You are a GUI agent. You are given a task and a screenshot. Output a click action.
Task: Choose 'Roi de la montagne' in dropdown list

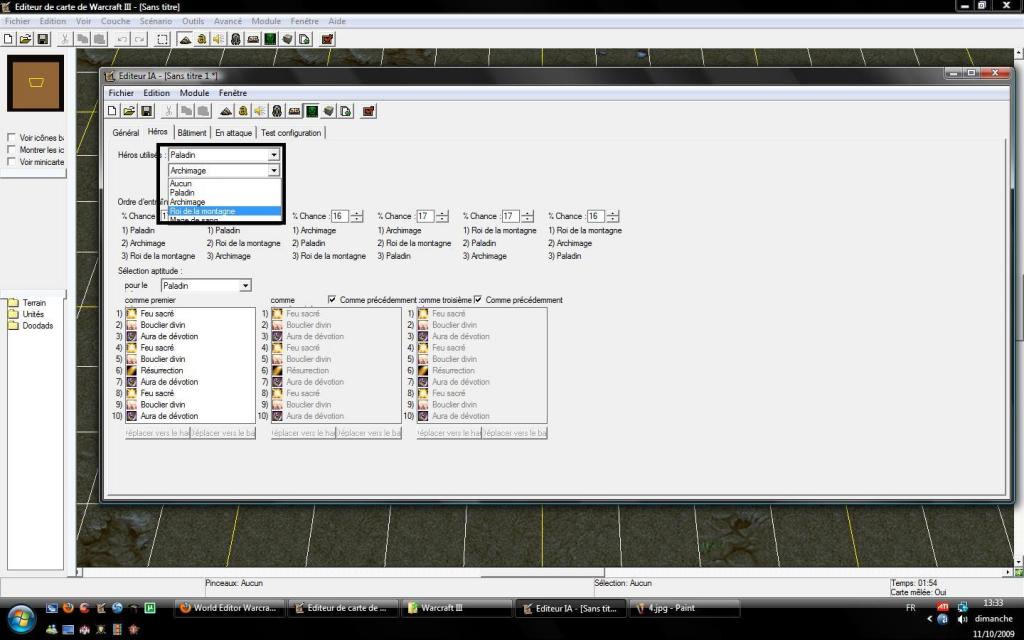[x=225, y=211]
